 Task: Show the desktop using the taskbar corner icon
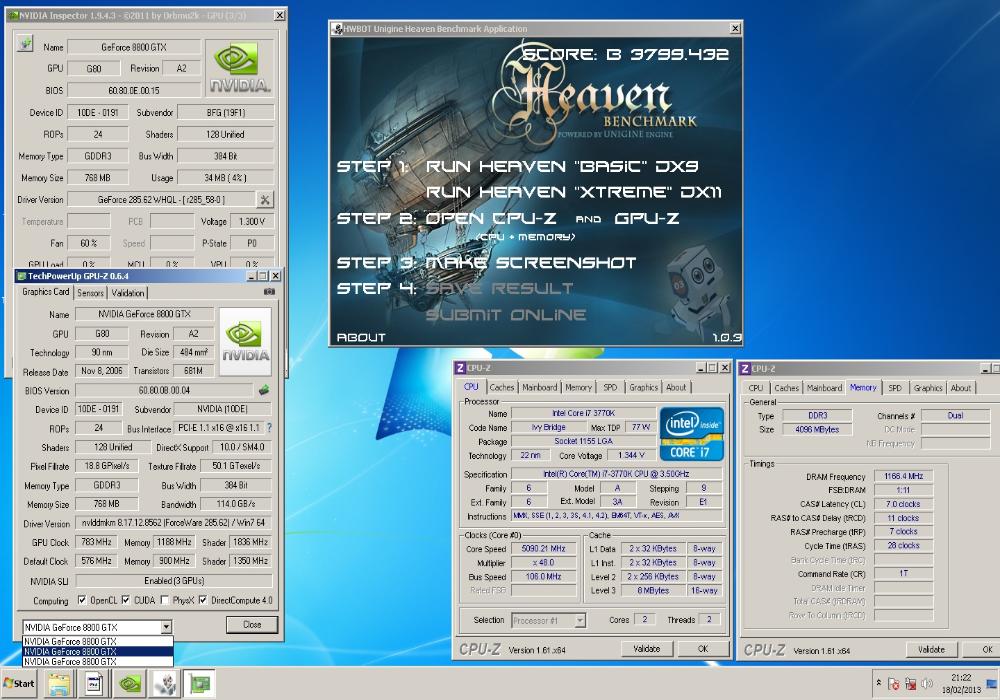point(992,684)
